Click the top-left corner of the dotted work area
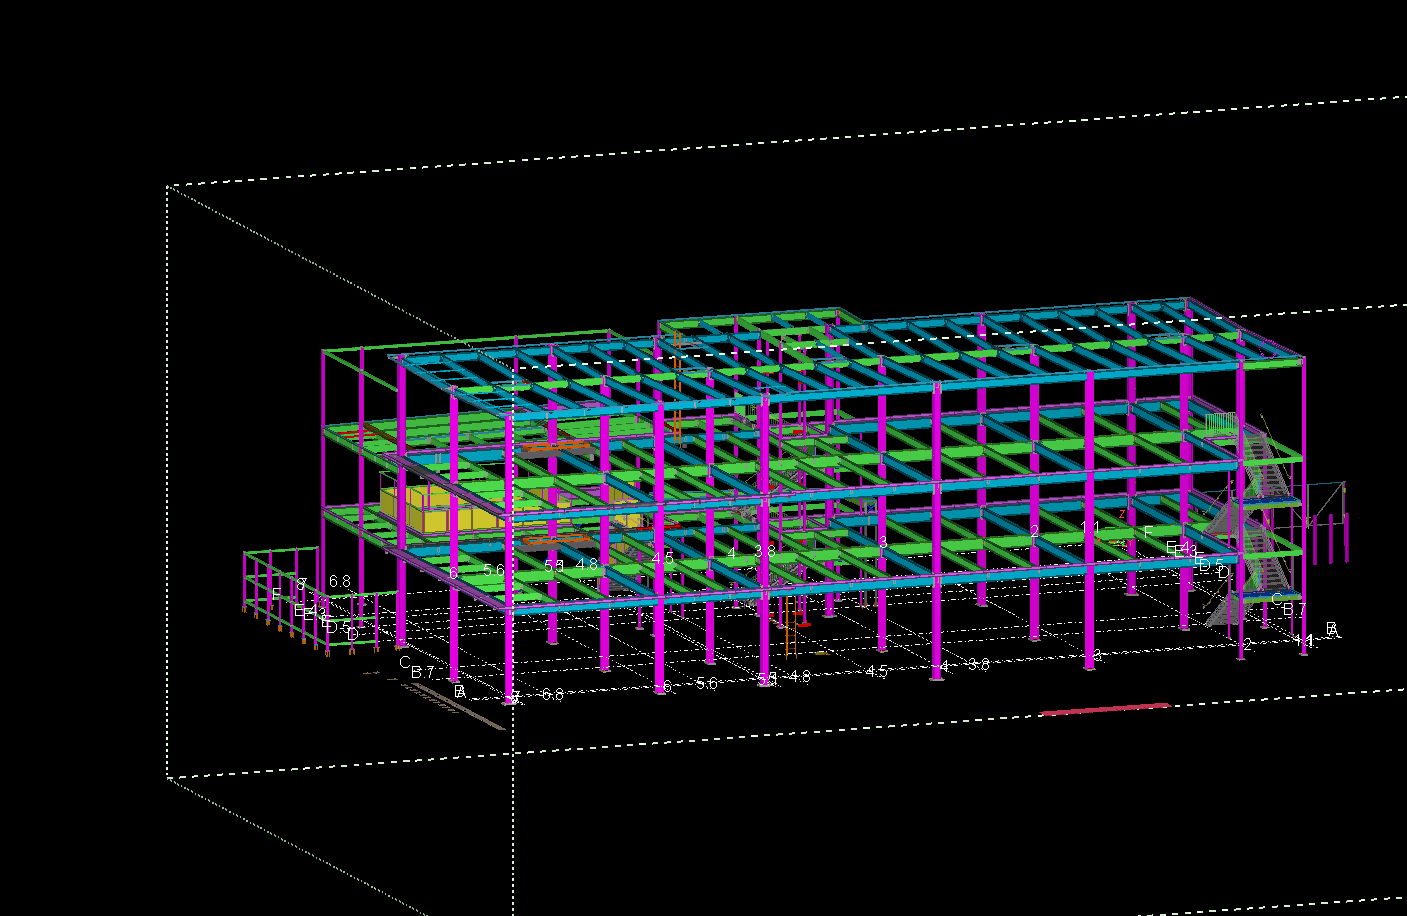The image size is (1407, 916). point(167,186)
